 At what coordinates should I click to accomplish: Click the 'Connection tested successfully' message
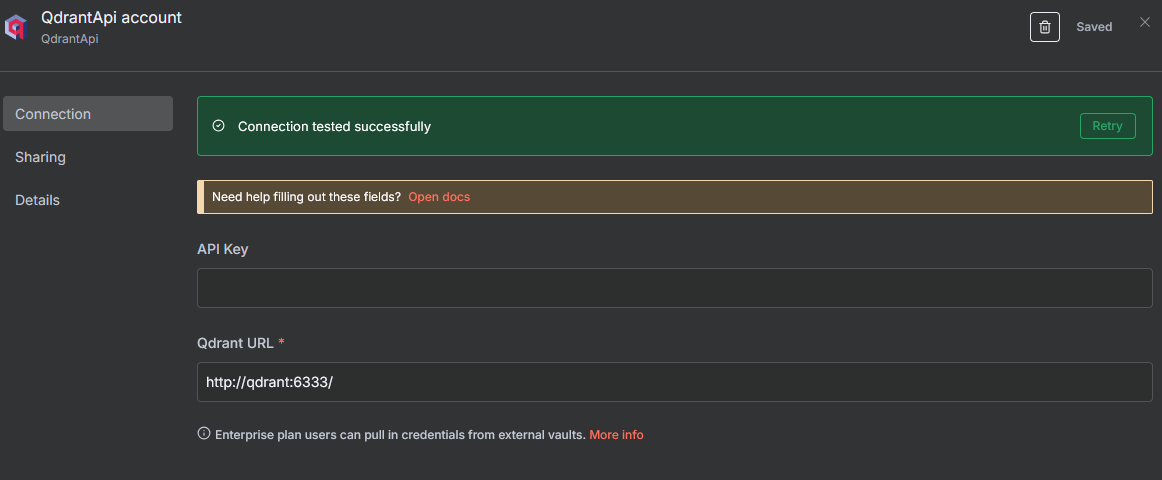tap(334, 127)
